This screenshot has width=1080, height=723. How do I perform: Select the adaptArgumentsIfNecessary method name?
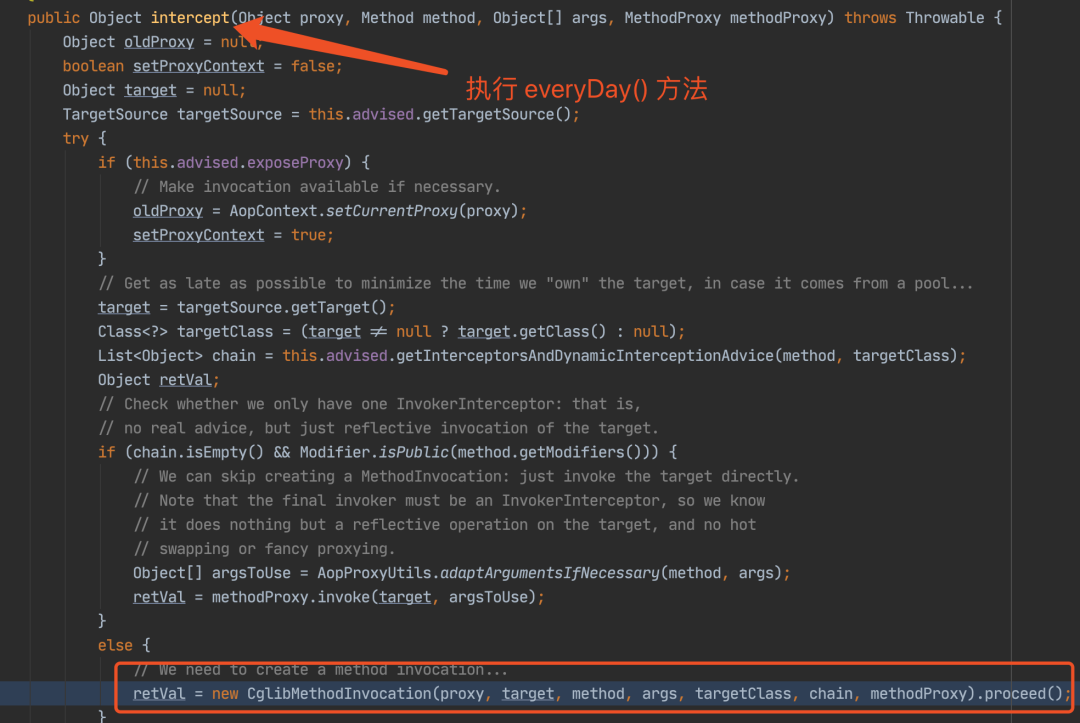click(x=550, y=573)
